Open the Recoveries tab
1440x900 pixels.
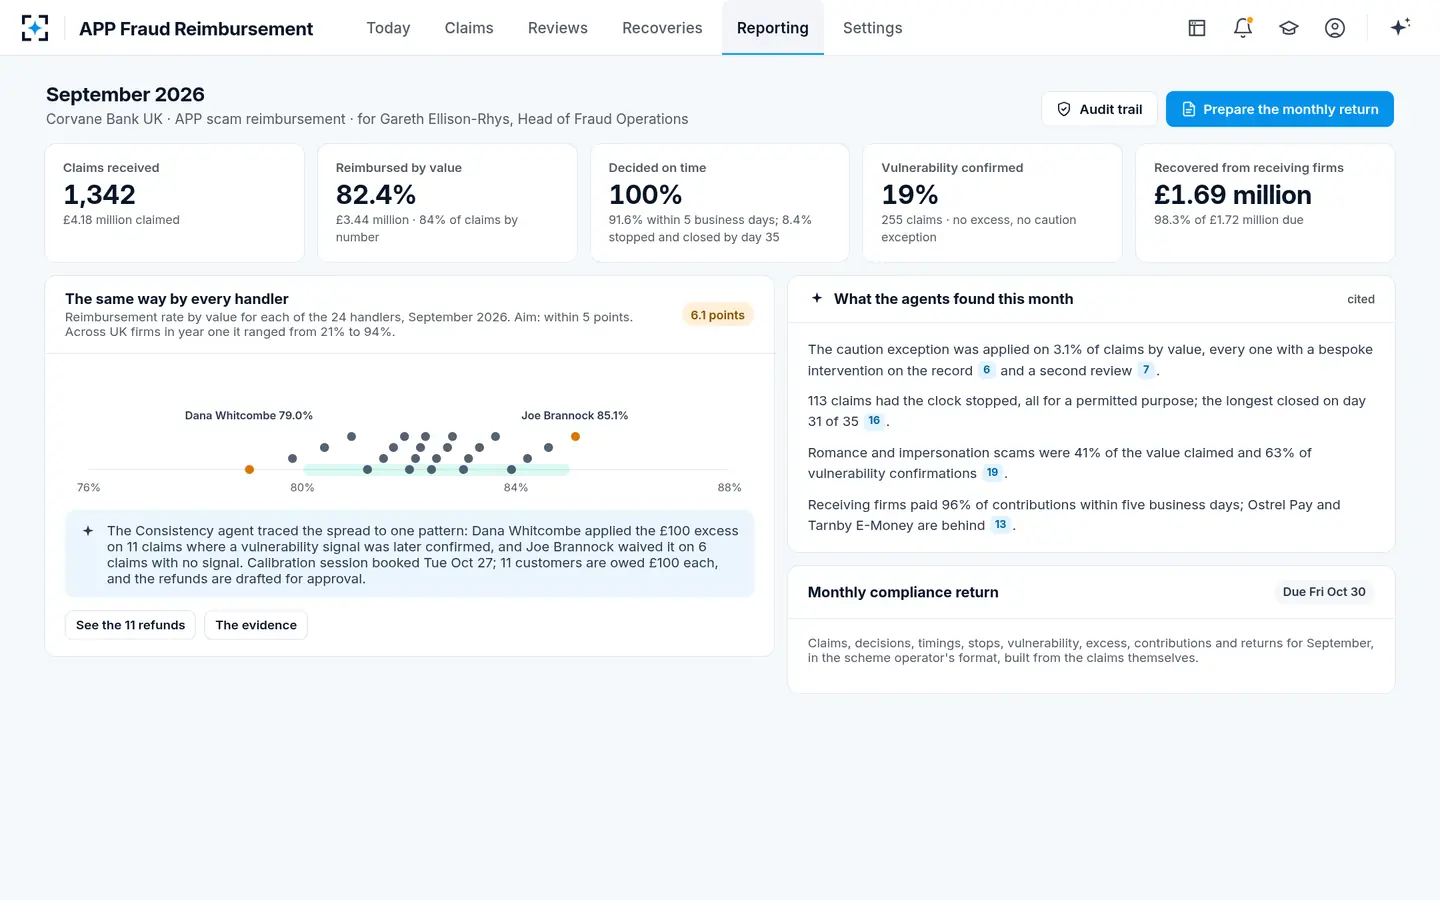click(x=662, y=28)
